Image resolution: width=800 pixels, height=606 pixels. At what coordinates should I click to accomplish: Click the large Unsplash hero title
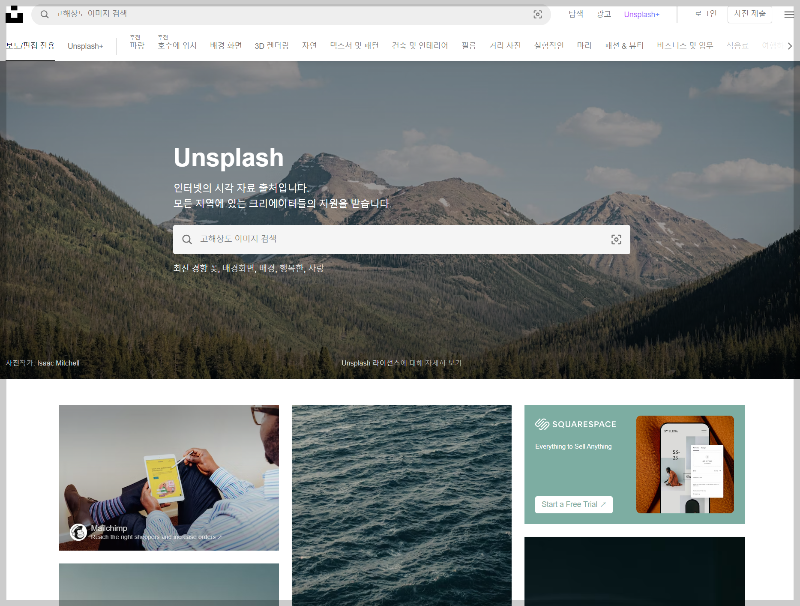point(229,157)
